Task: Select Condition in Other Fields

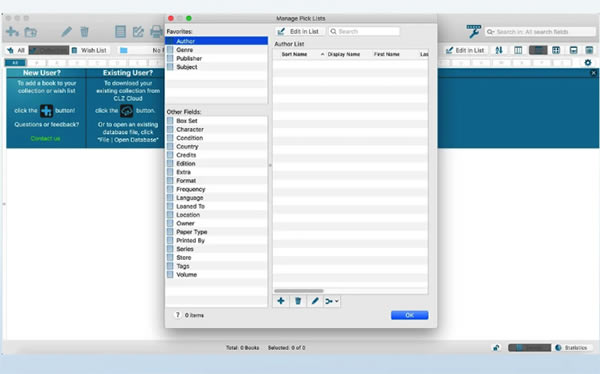Action: point(217,138)
